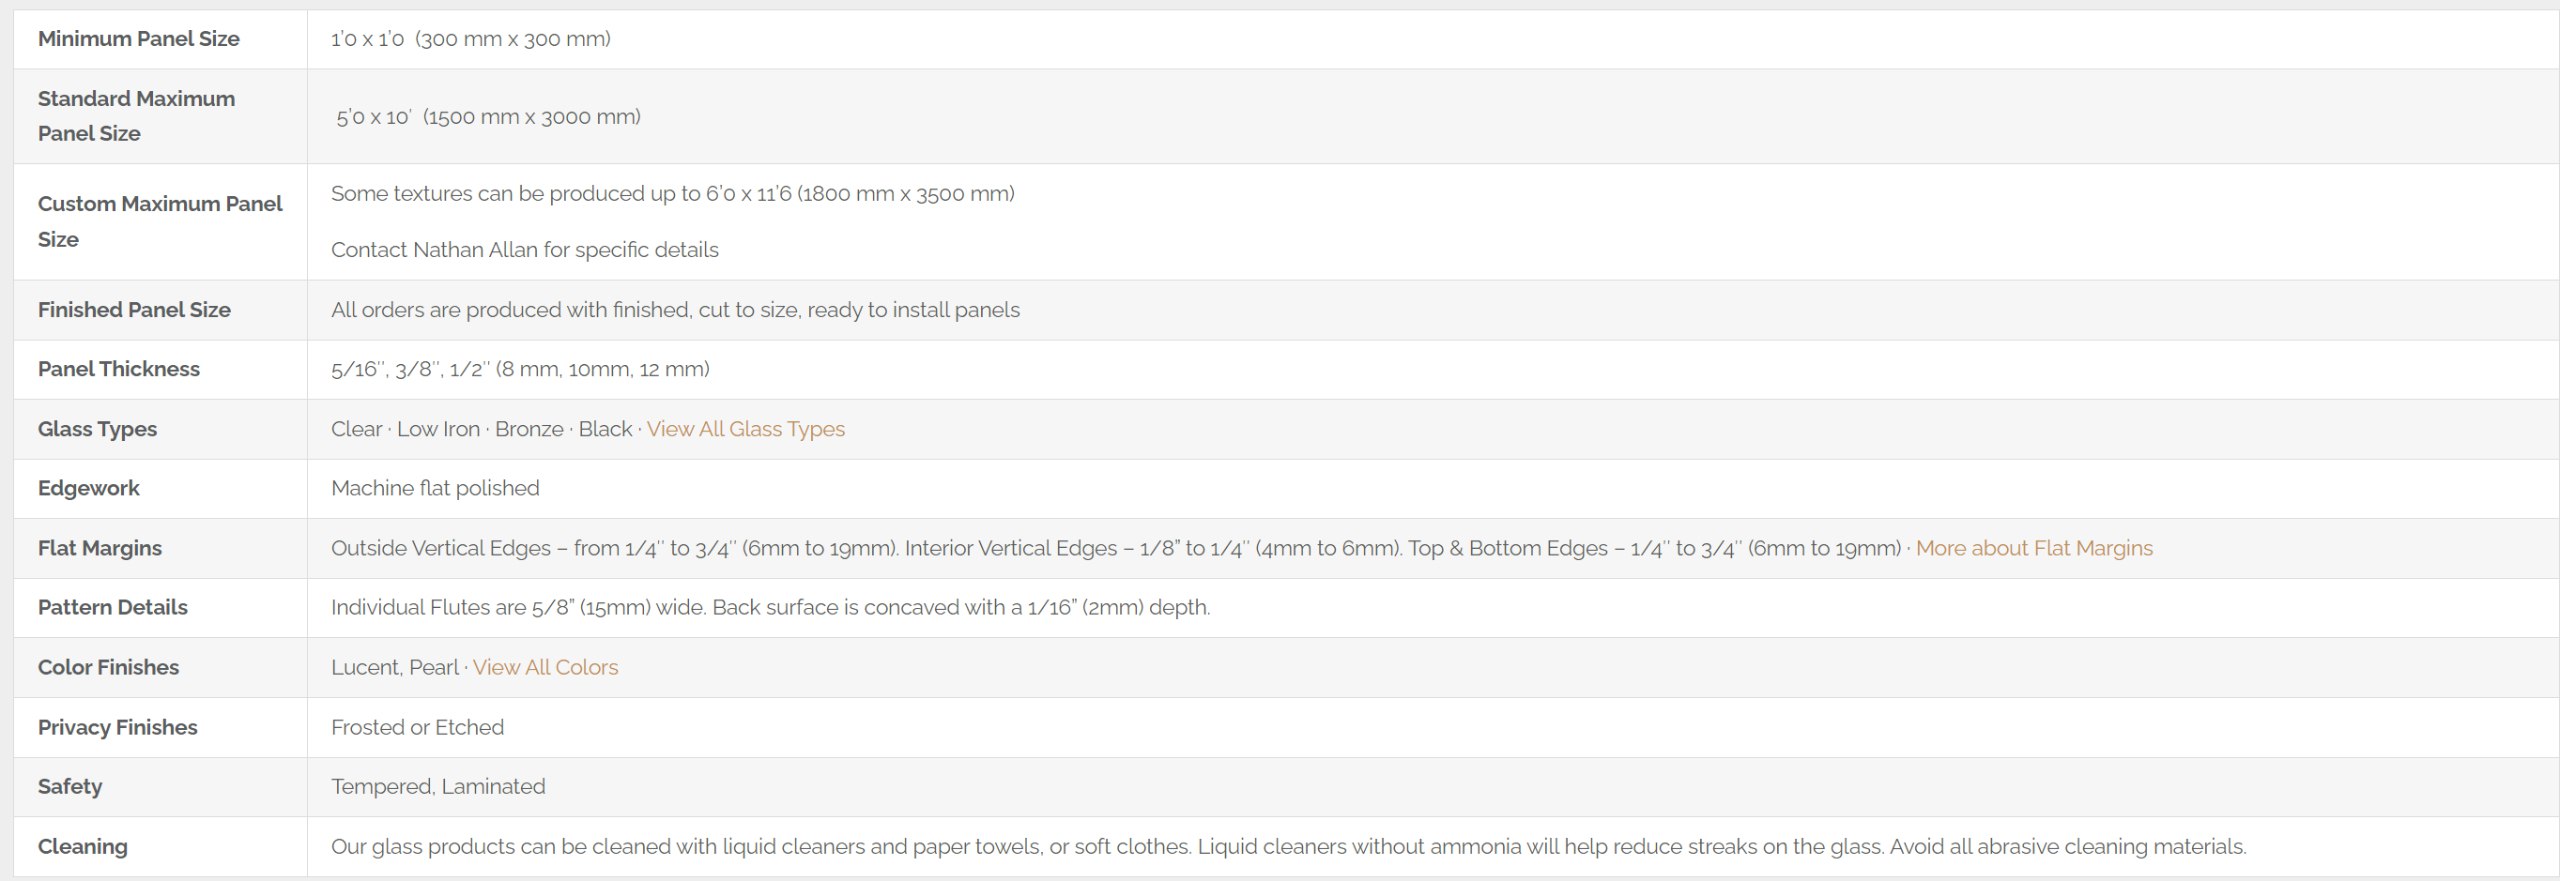Click the Standard Maximum Panel Size heading
The image size is (2560, 881).
[x=136, y=116]
